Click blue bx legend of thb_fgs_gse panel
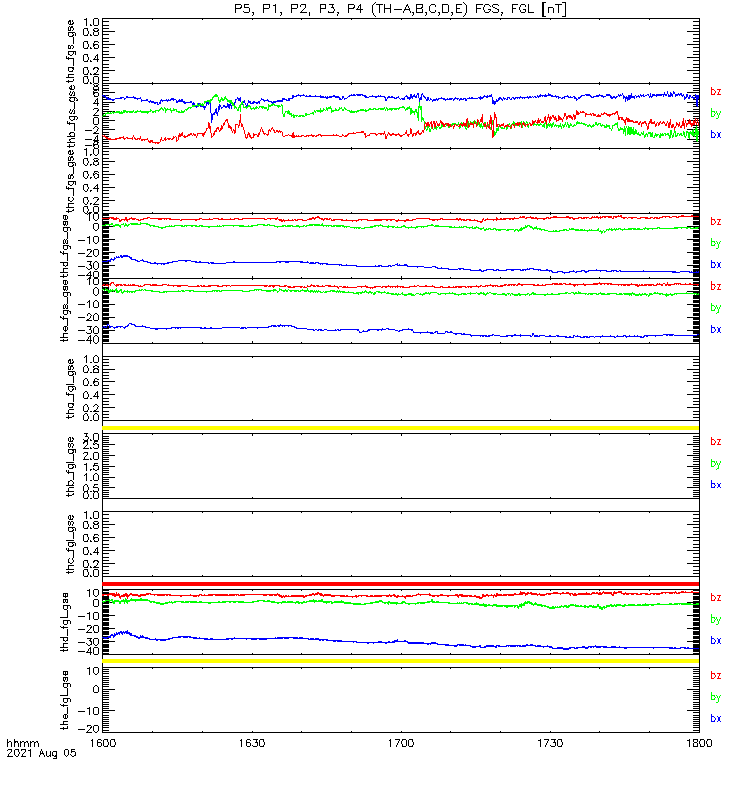The image size is (750, 800). pyautogui.click(x=716, y=134)
